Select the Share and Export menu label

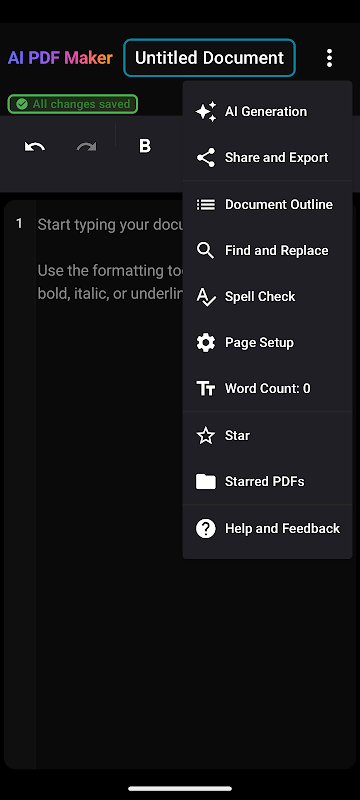[276, 158]
